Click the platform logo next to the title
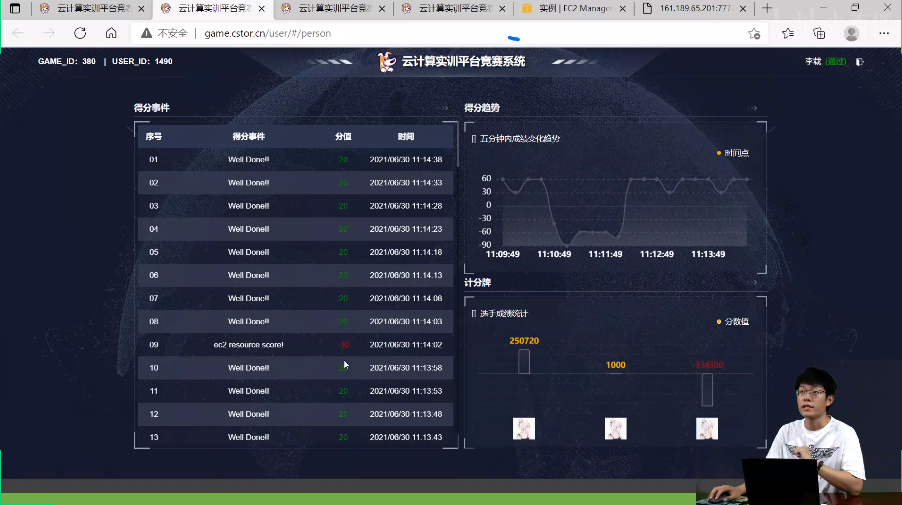The image size is (902, 505). pos(387,61)
